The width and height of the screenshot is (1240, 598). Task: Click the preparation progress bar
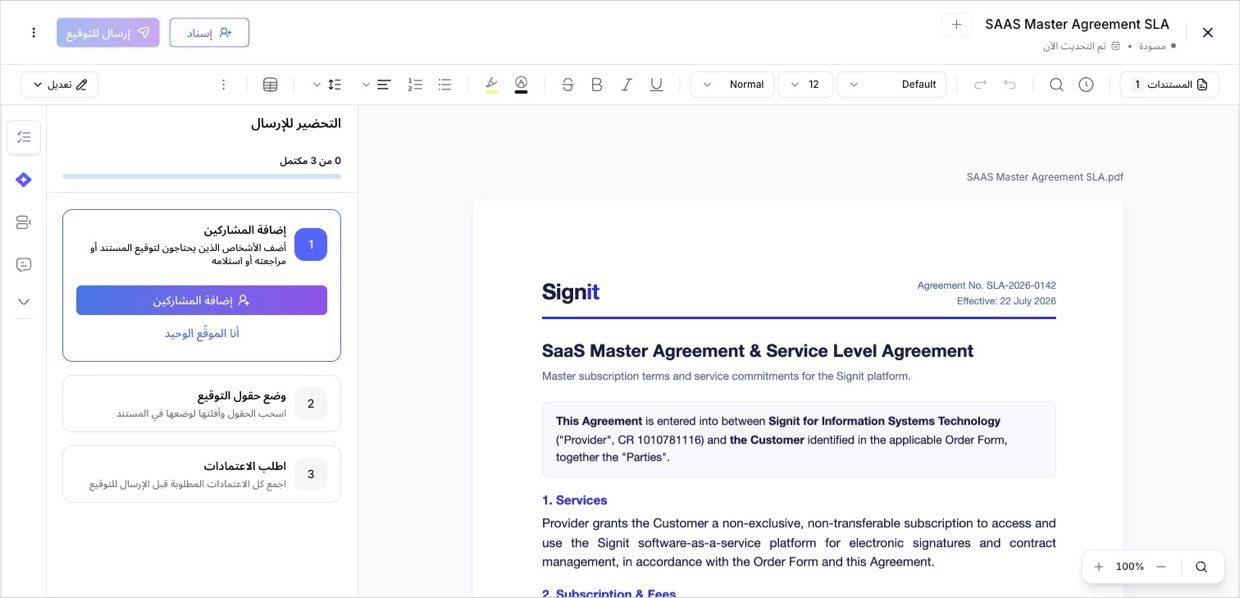pos(201,176)
